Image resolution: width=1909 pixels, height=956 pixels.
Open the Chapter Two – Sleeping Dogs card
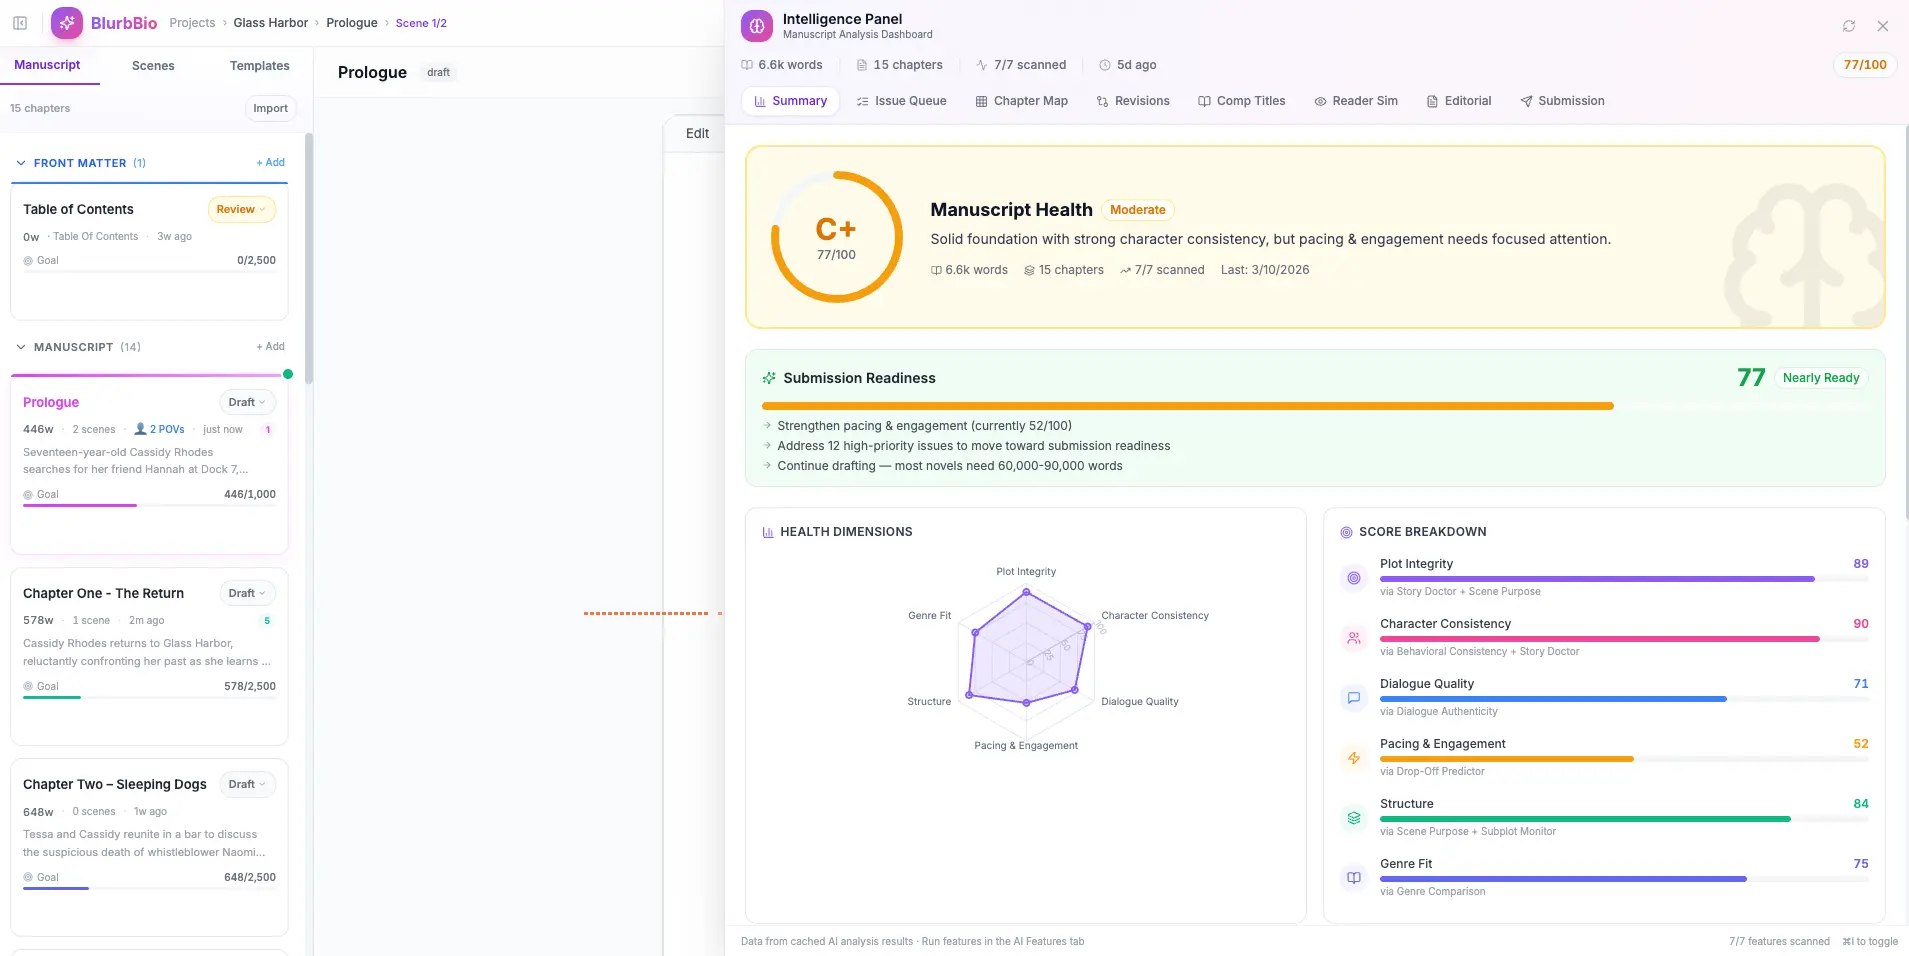tap(149, 850)
